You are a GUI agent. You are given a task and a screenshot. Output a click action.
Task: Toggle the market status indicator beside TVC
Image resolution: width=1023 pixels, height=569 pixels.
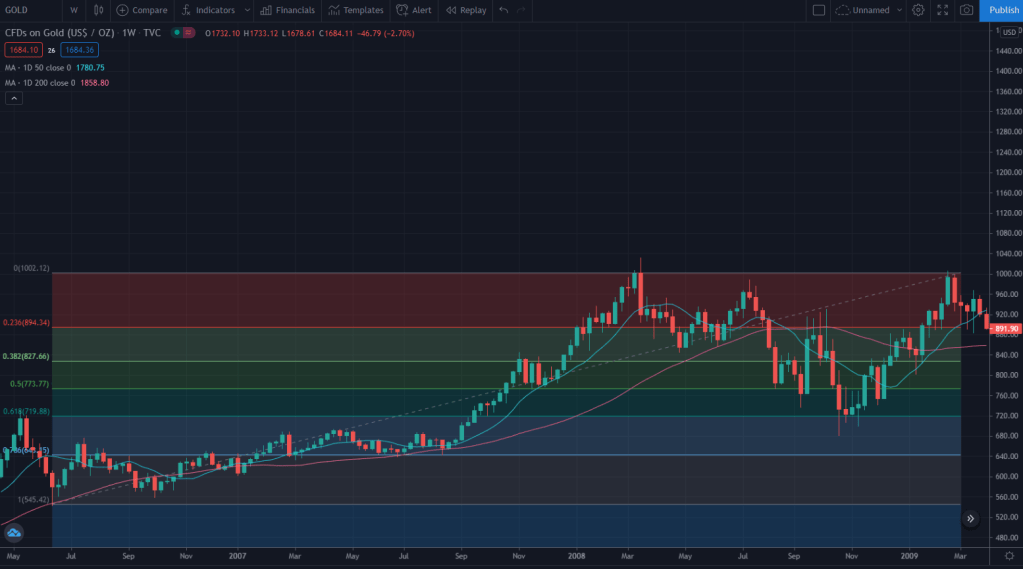point(177,33)
